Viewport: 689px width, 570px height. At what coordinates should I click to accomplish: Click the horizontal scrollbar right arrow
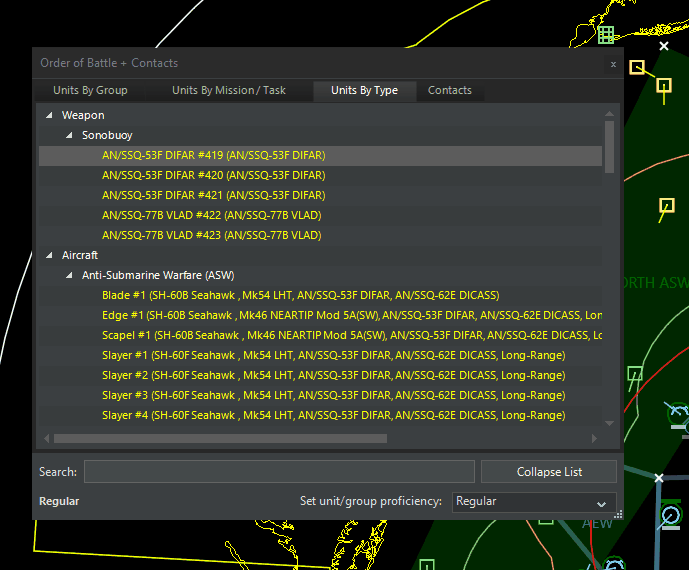tap(595, 439)
